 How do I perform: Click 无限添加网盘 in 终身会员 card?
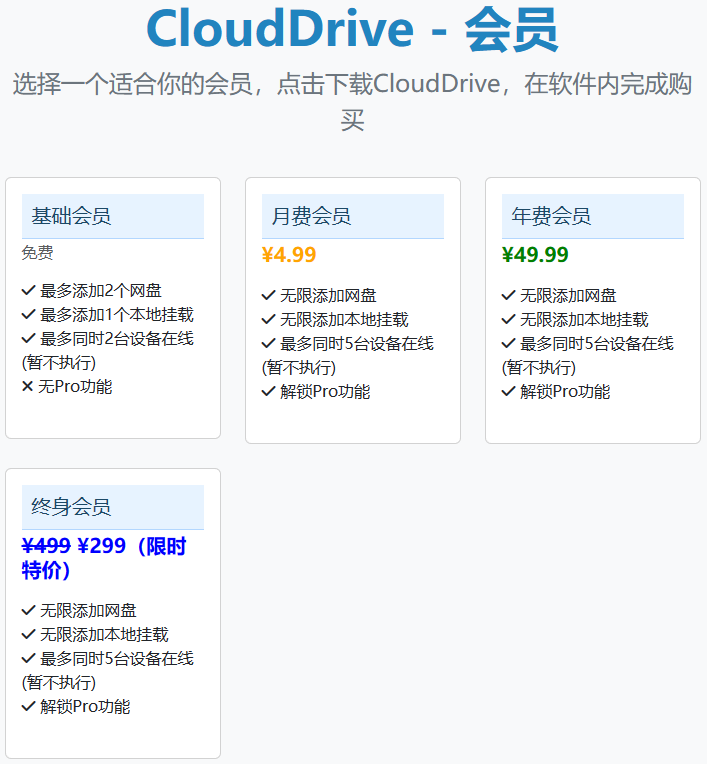tap(88, 611)
